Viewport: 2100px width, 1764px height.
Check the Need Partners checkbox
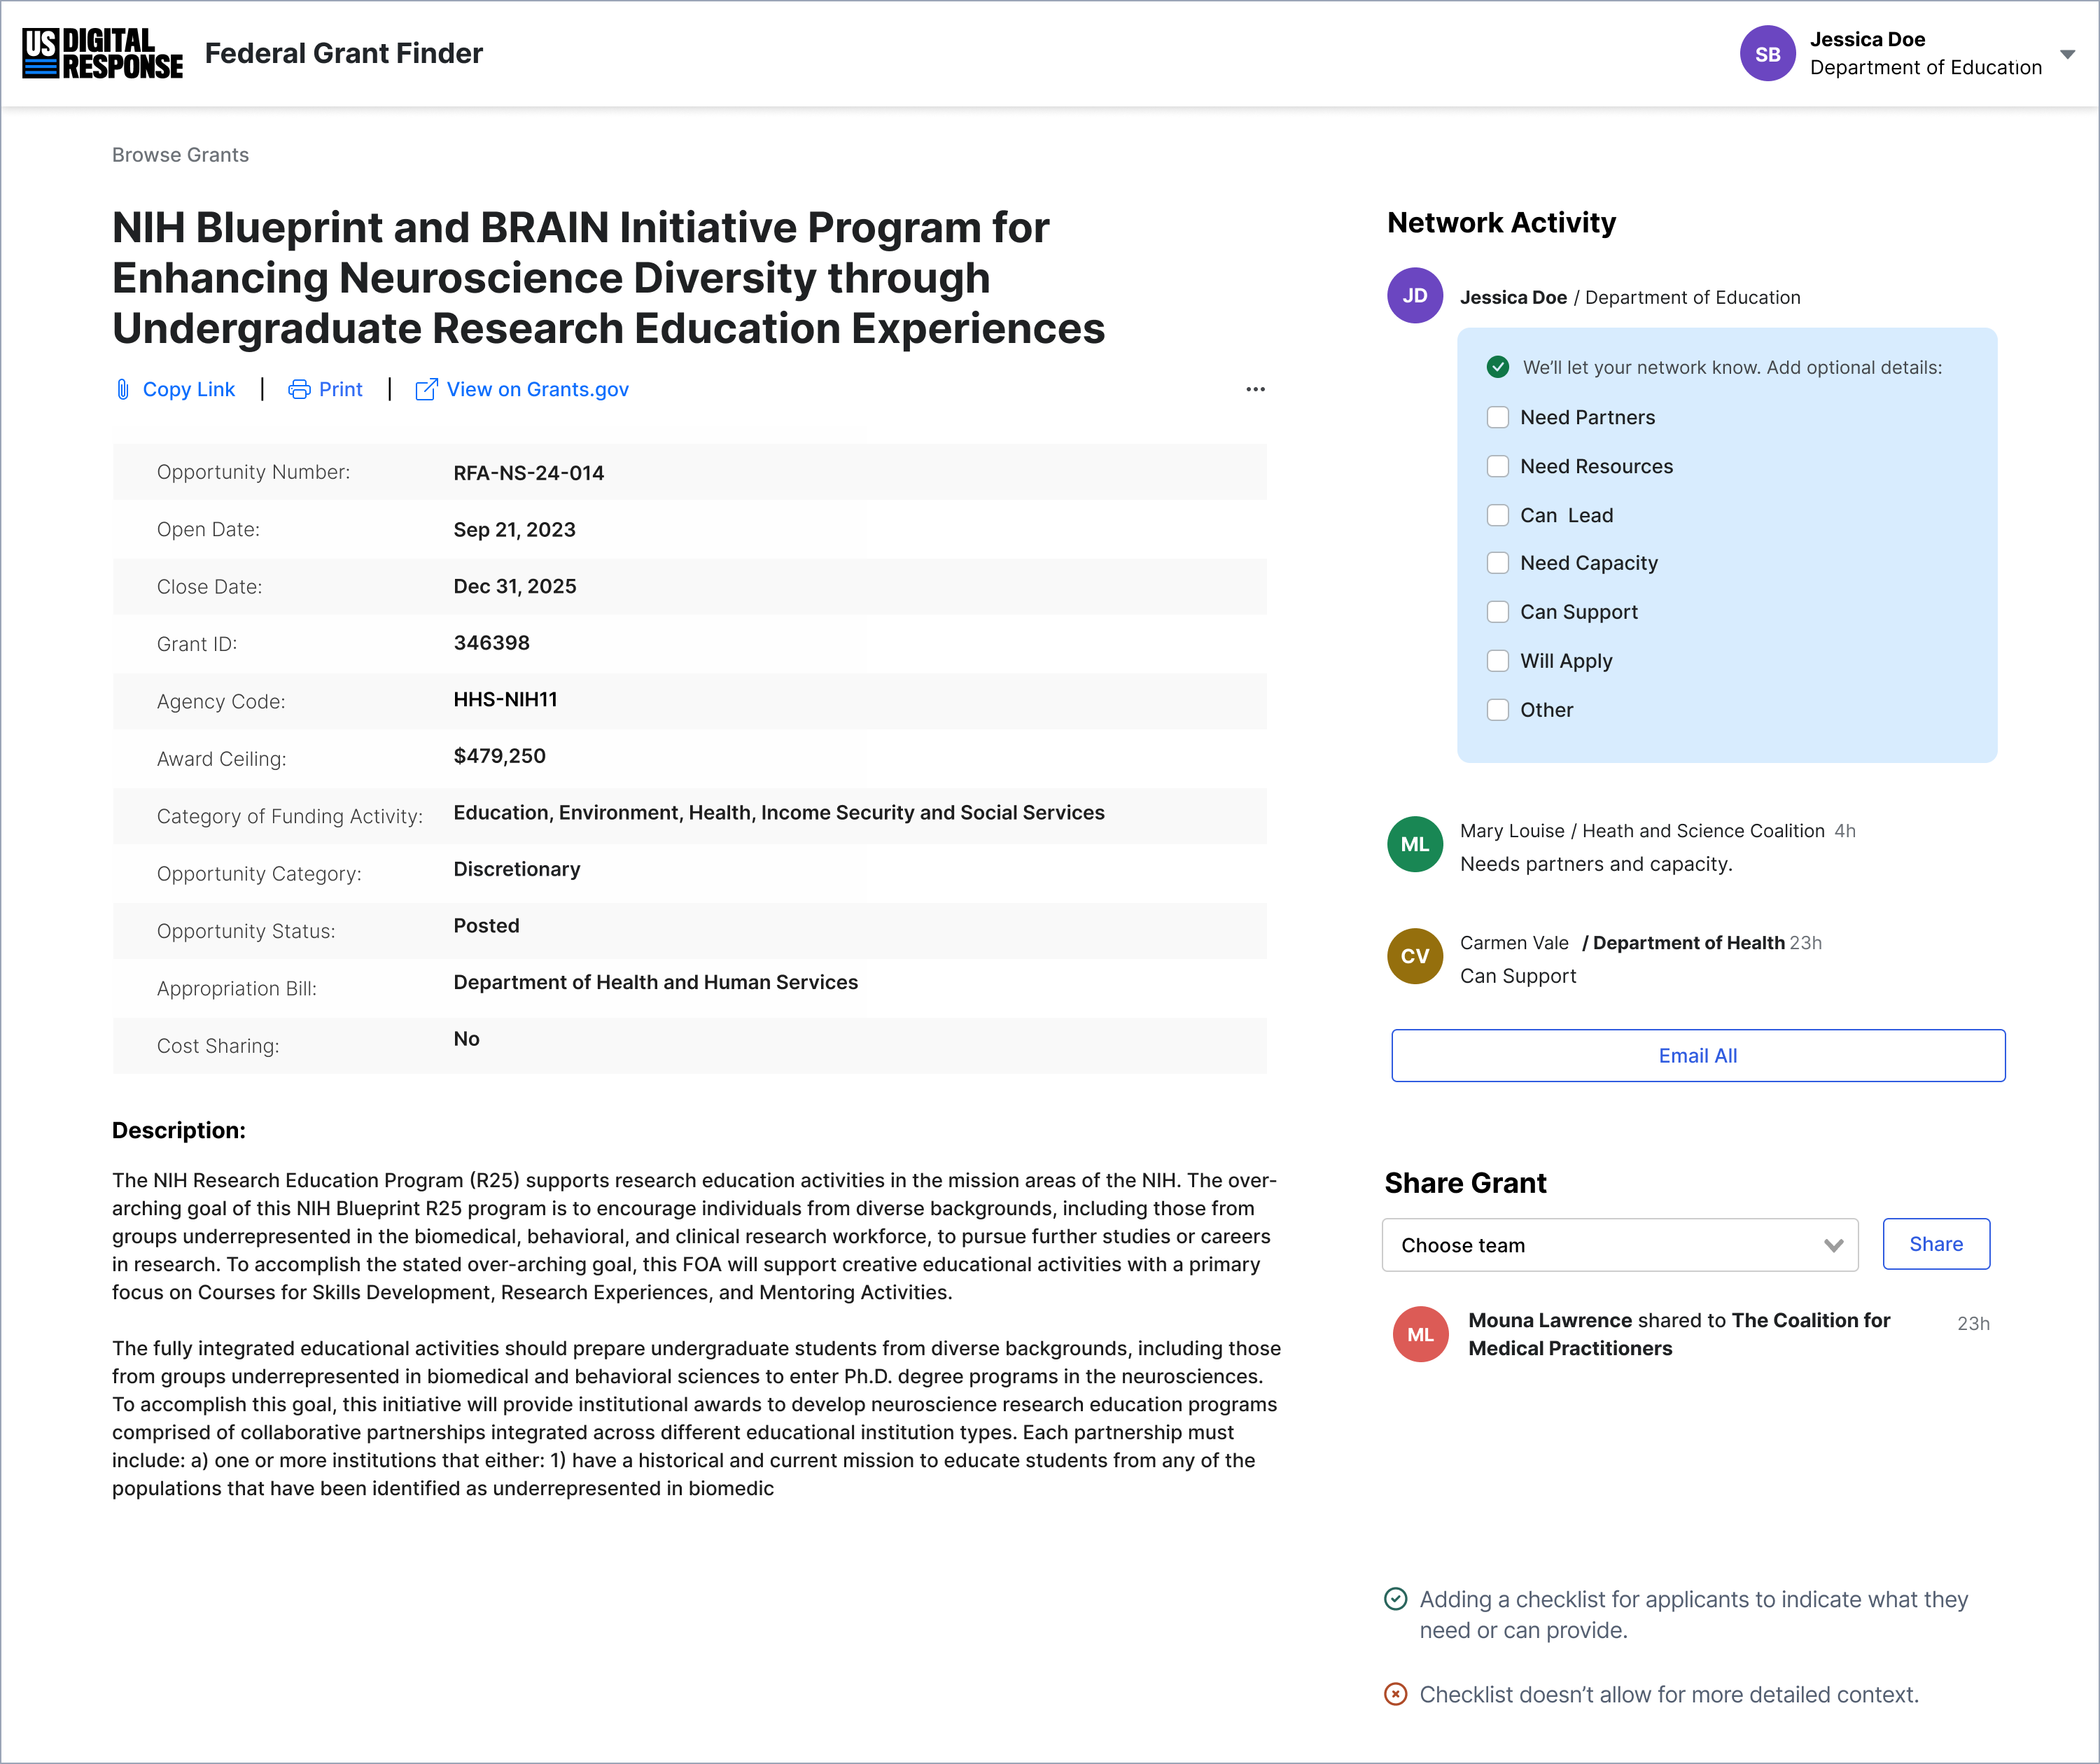coord(1497,417)
